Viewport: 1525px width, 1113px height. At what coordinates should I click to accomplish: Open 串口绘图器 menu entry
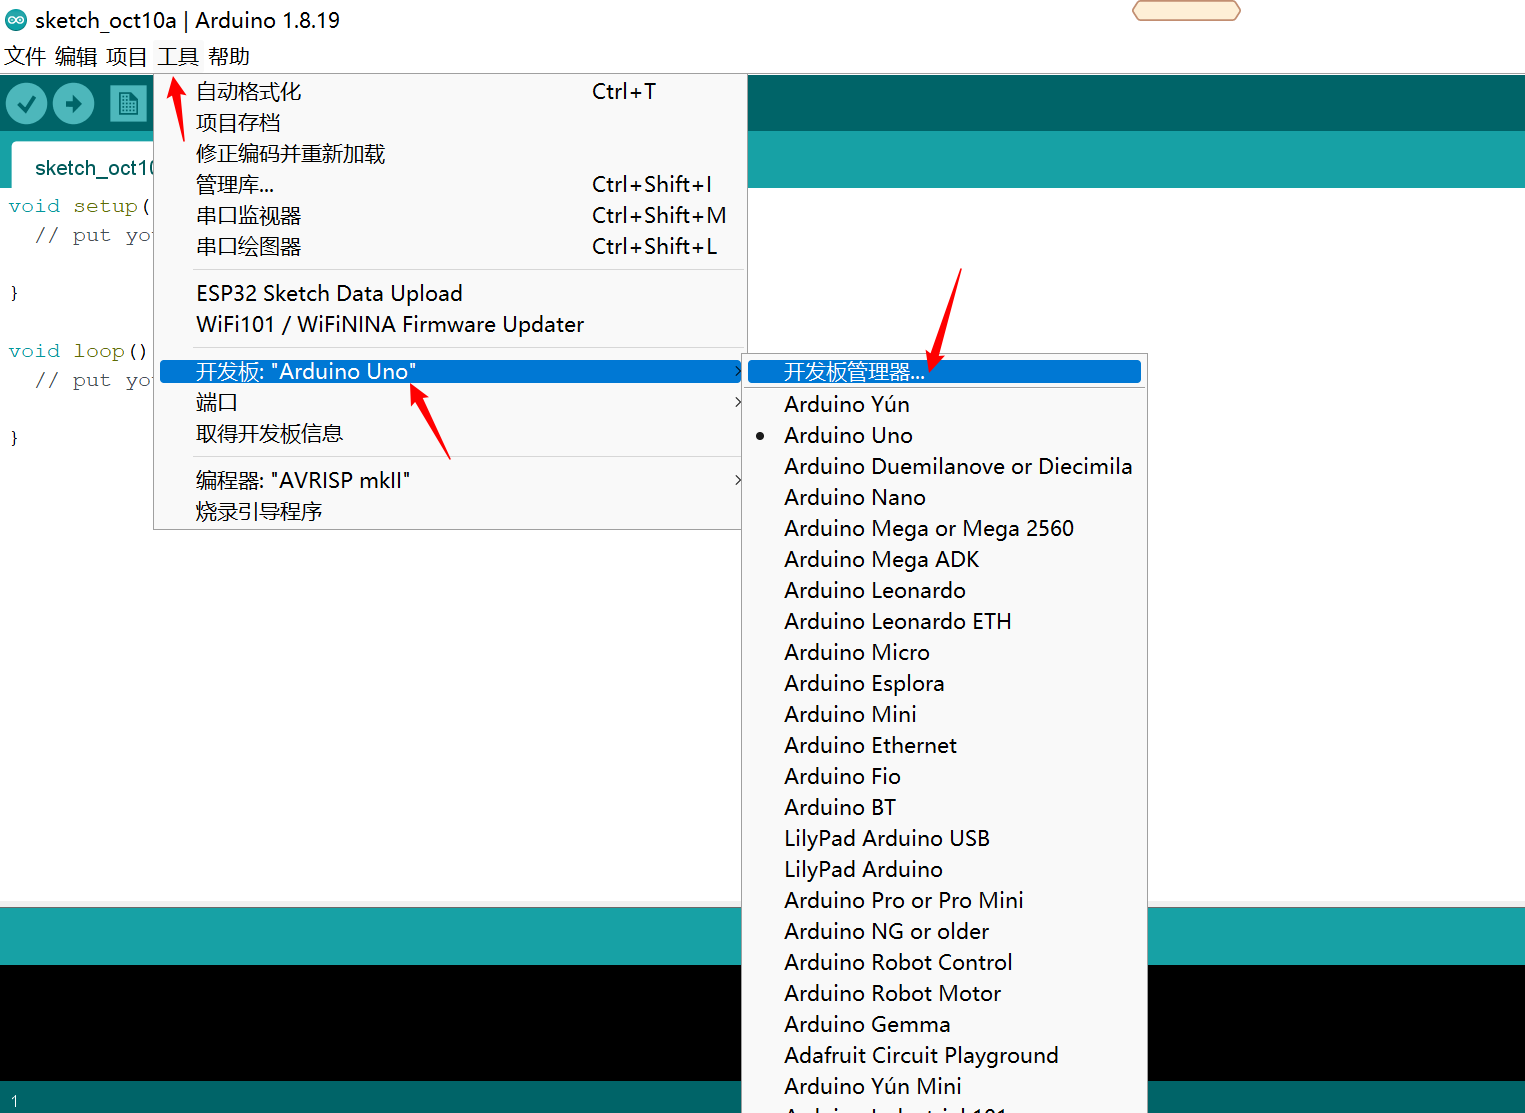tap(450, 246)
